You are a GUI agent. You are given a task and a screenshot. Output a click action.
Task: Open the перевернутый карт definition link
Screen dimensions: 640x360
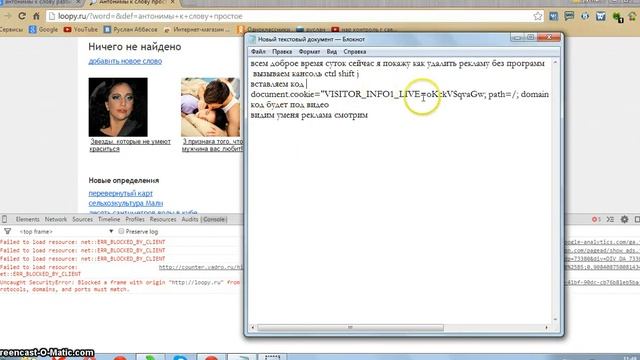pos(120,193)
